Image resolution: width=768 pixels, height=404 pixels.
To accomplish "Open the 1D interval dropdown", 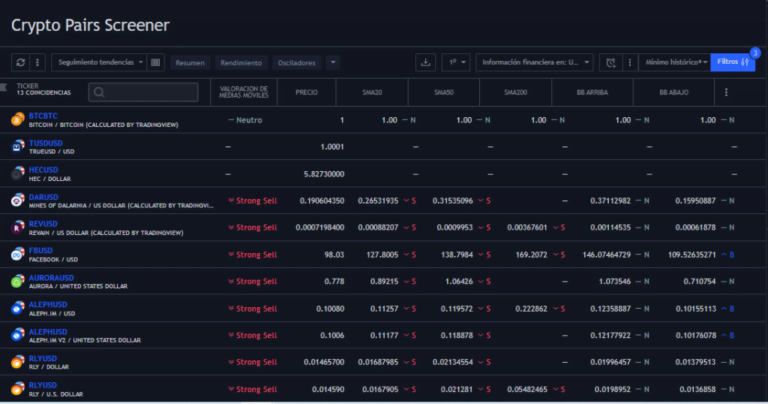I will point(456,62).
